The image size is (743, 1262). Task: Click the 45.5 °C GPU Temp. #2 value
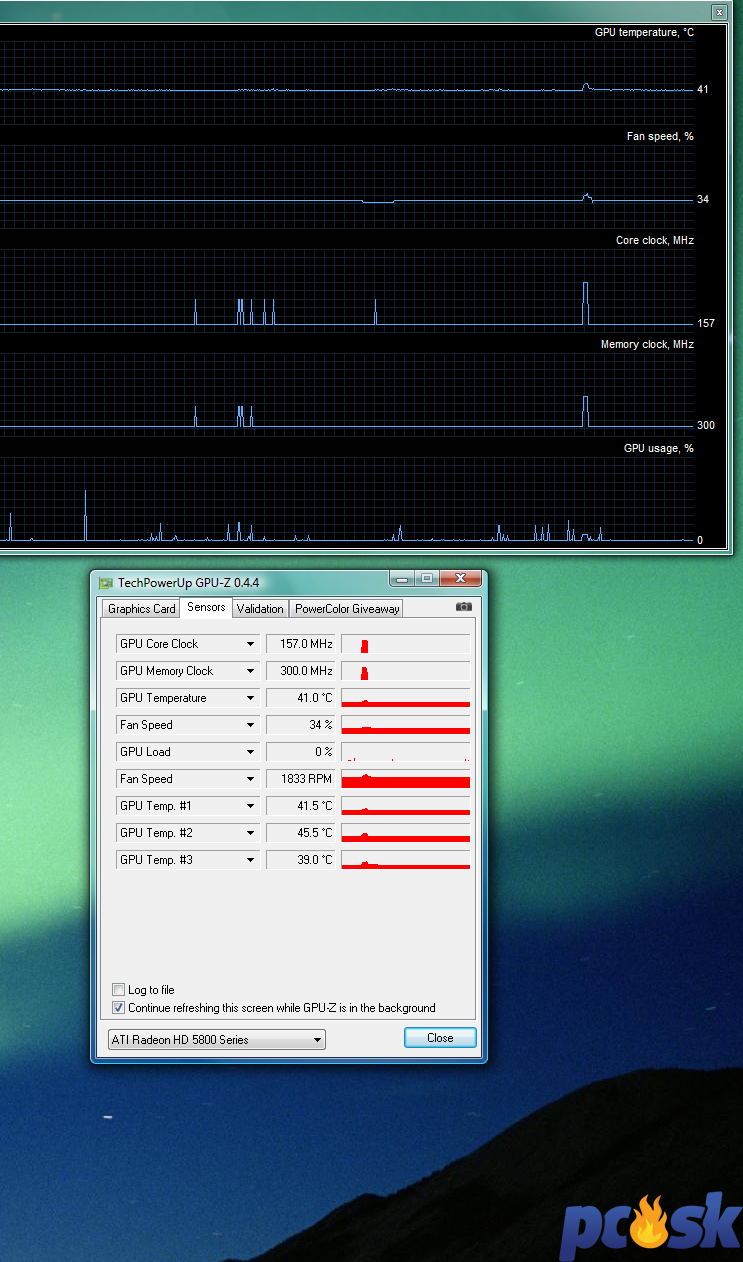point(301,833)
